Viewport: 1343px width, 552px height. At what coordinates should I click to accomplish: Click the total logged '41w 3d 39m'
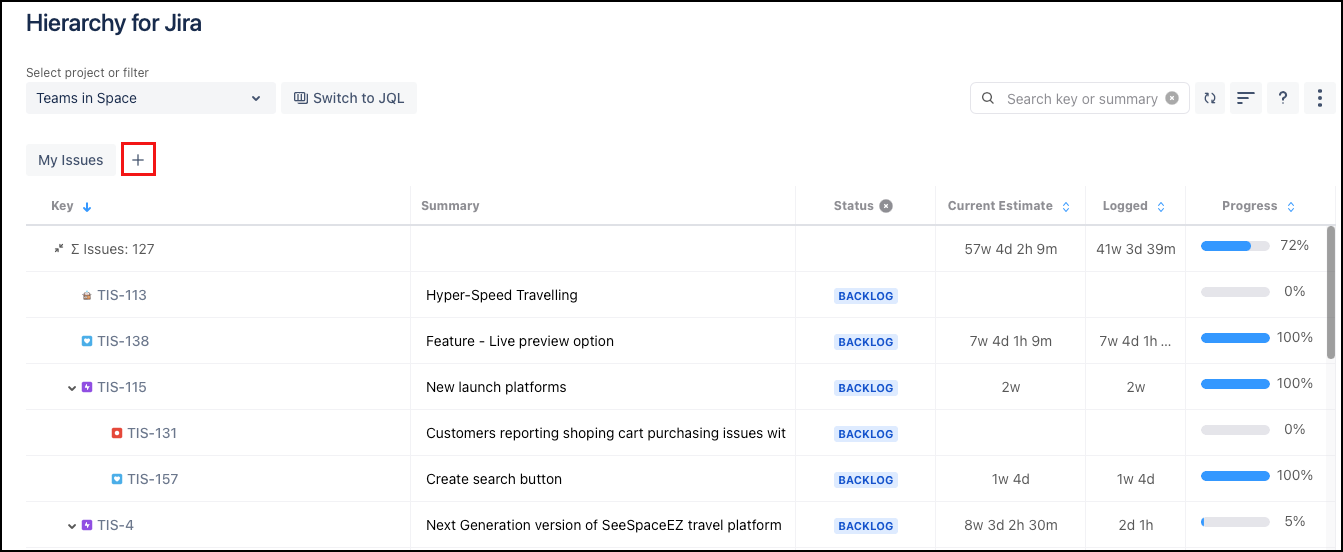[1136, 249]
